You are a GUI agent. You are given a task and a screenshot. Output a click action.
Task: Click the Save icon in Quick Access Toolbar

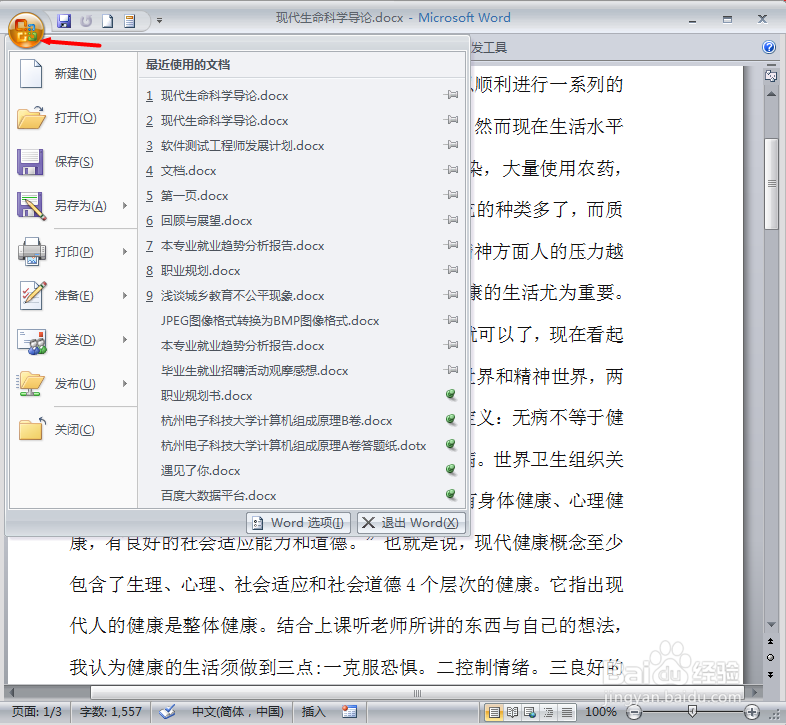64,21
